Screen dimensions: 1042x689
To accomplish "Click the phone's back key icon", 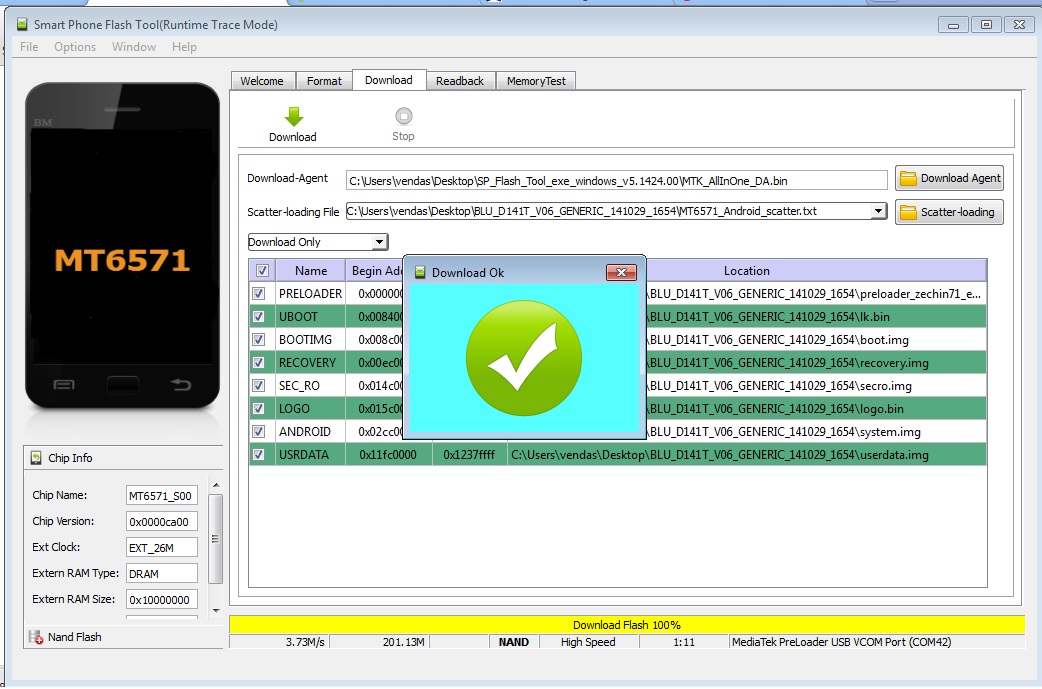I will click(180, 384).
